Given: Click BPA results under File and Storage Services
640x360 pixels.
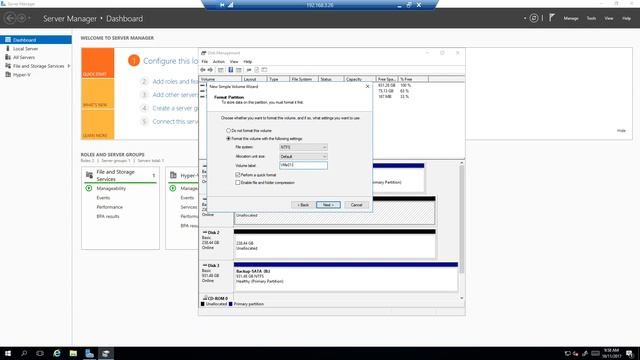Looking at the screenshot, I should point(108,216).
